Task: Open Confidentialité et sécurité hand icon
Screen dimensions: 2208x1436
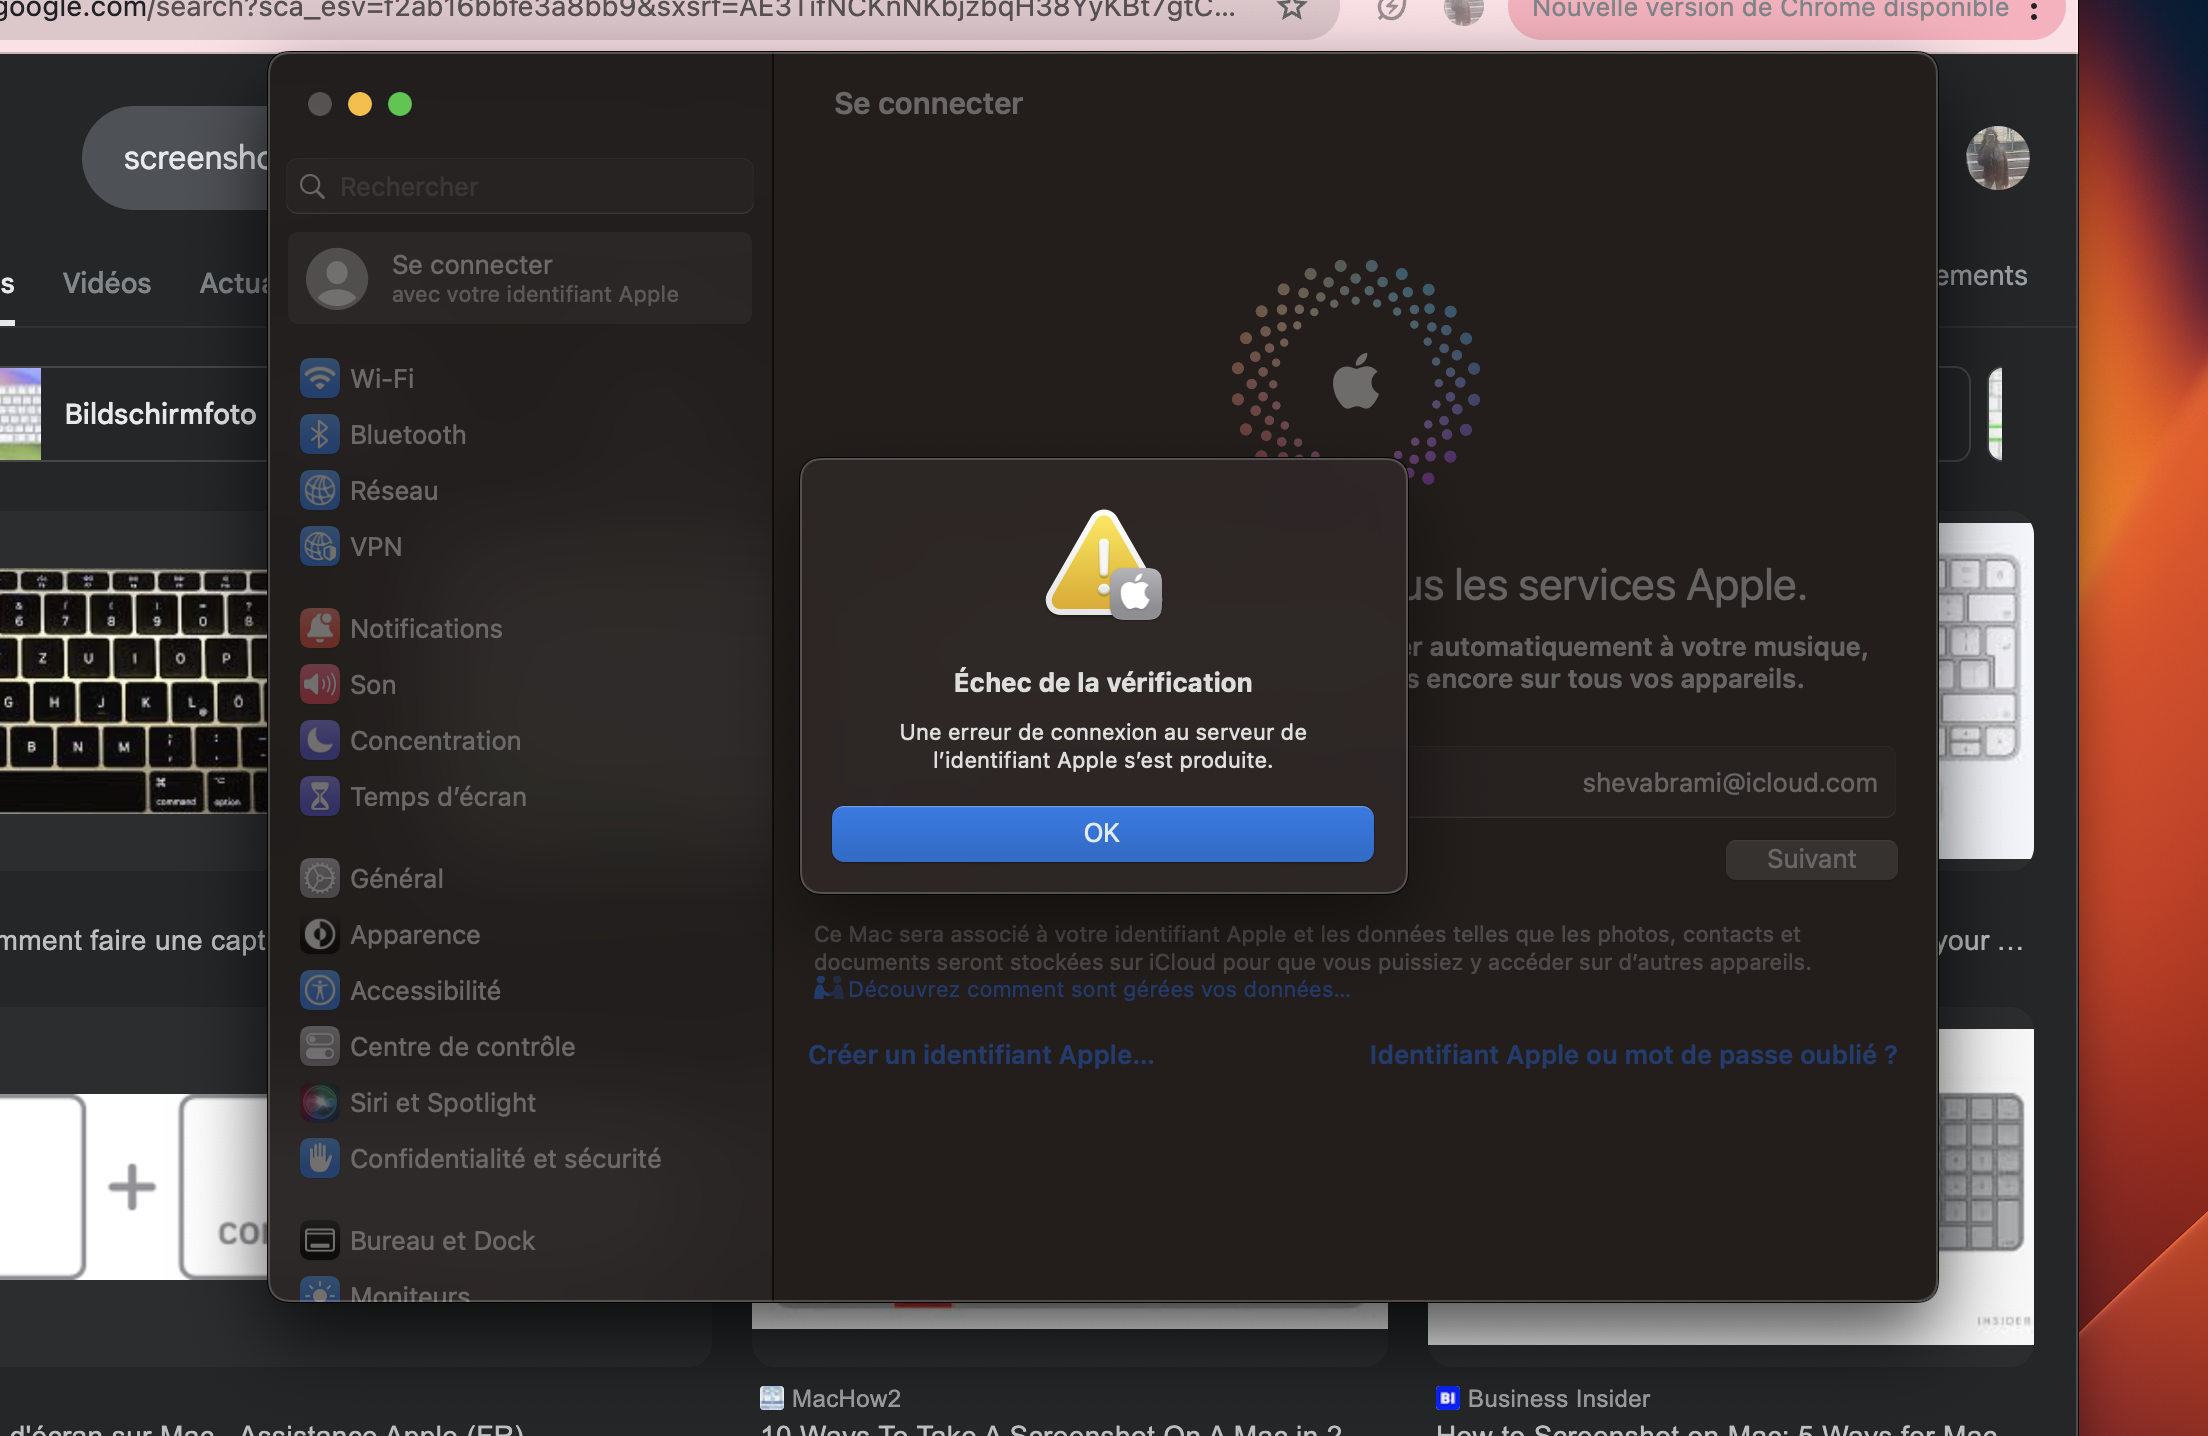Action: 320,1158
